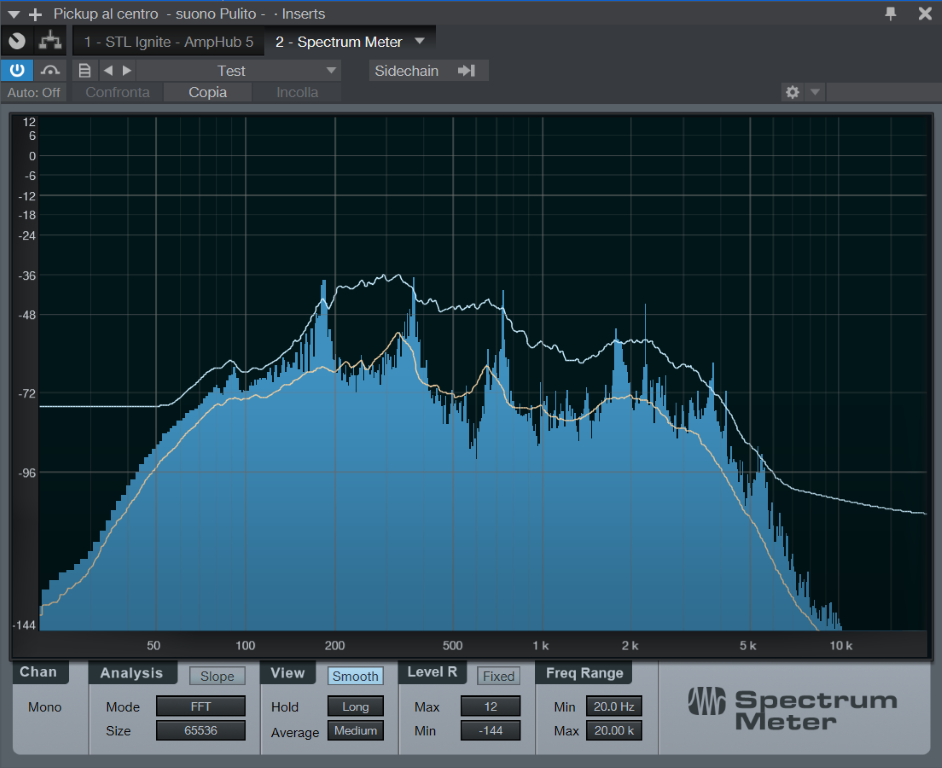The image size is (942, 768).
Task: Open the preset file icon menu
Action: 85,70
